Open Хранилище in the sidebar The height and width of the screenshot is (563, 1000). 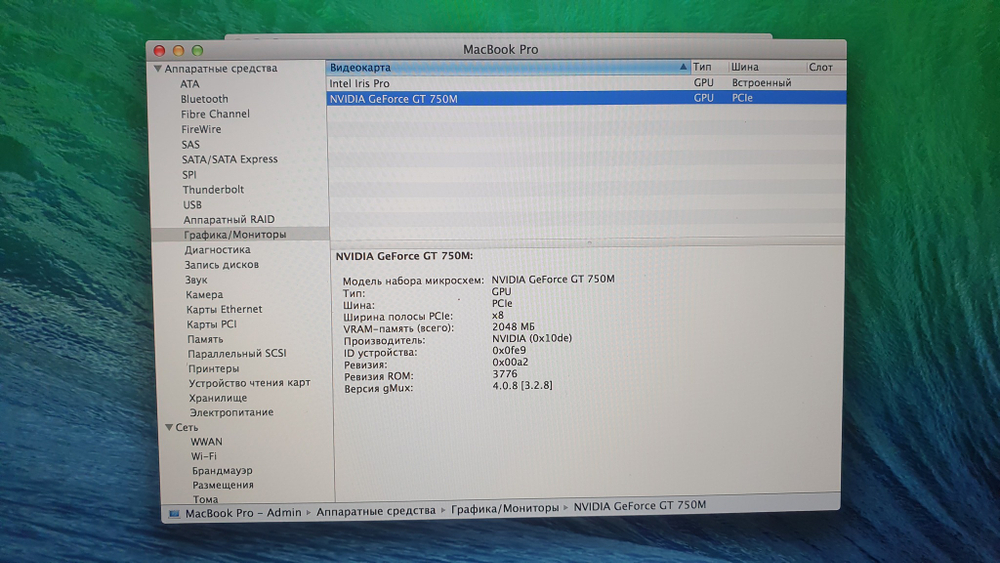pyautogui.click(x=218, y=398)
